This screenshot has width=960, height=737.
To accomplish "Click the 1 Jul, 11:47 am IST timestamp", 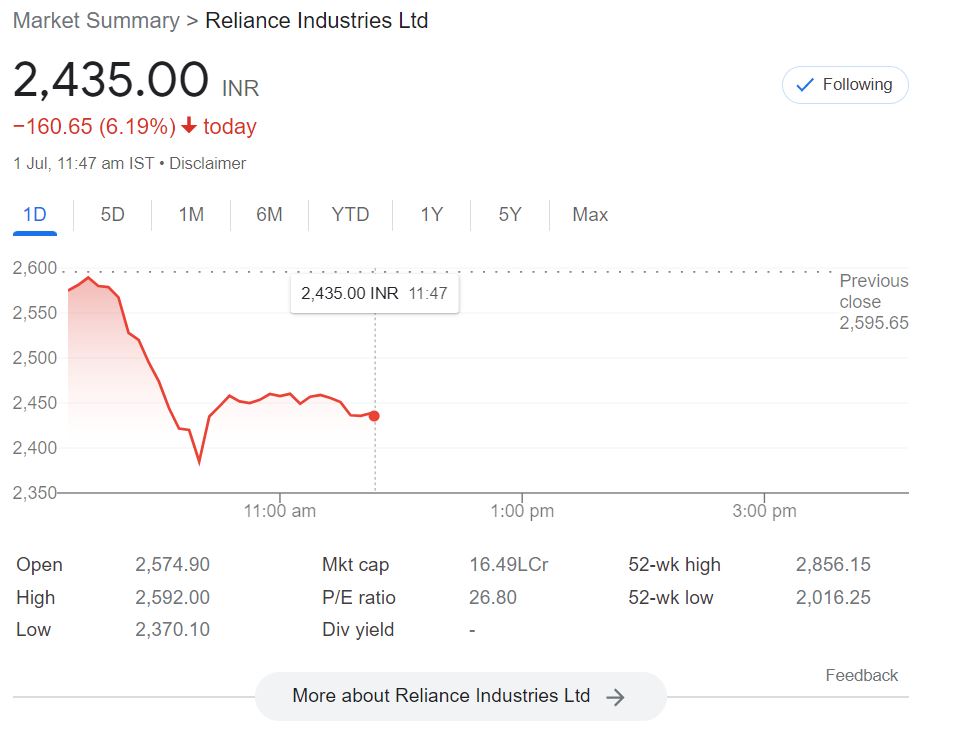I will pos(84,163).
